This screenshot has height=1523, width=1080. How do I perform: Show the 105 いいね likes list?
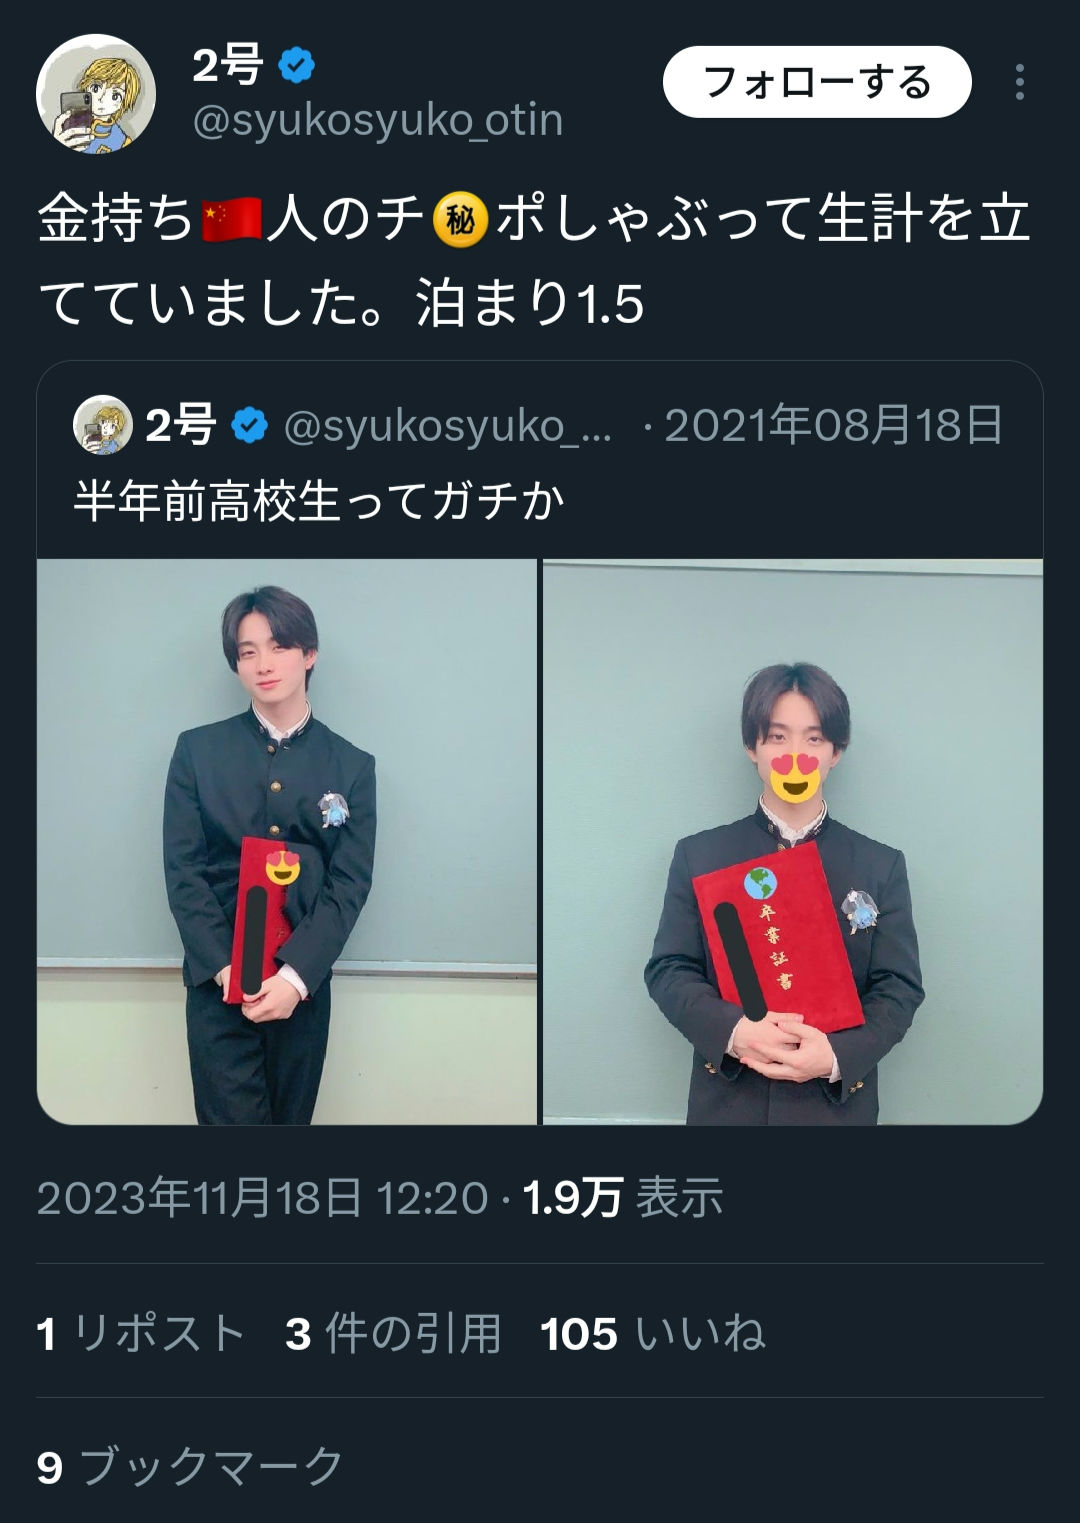click(654, 1333)
